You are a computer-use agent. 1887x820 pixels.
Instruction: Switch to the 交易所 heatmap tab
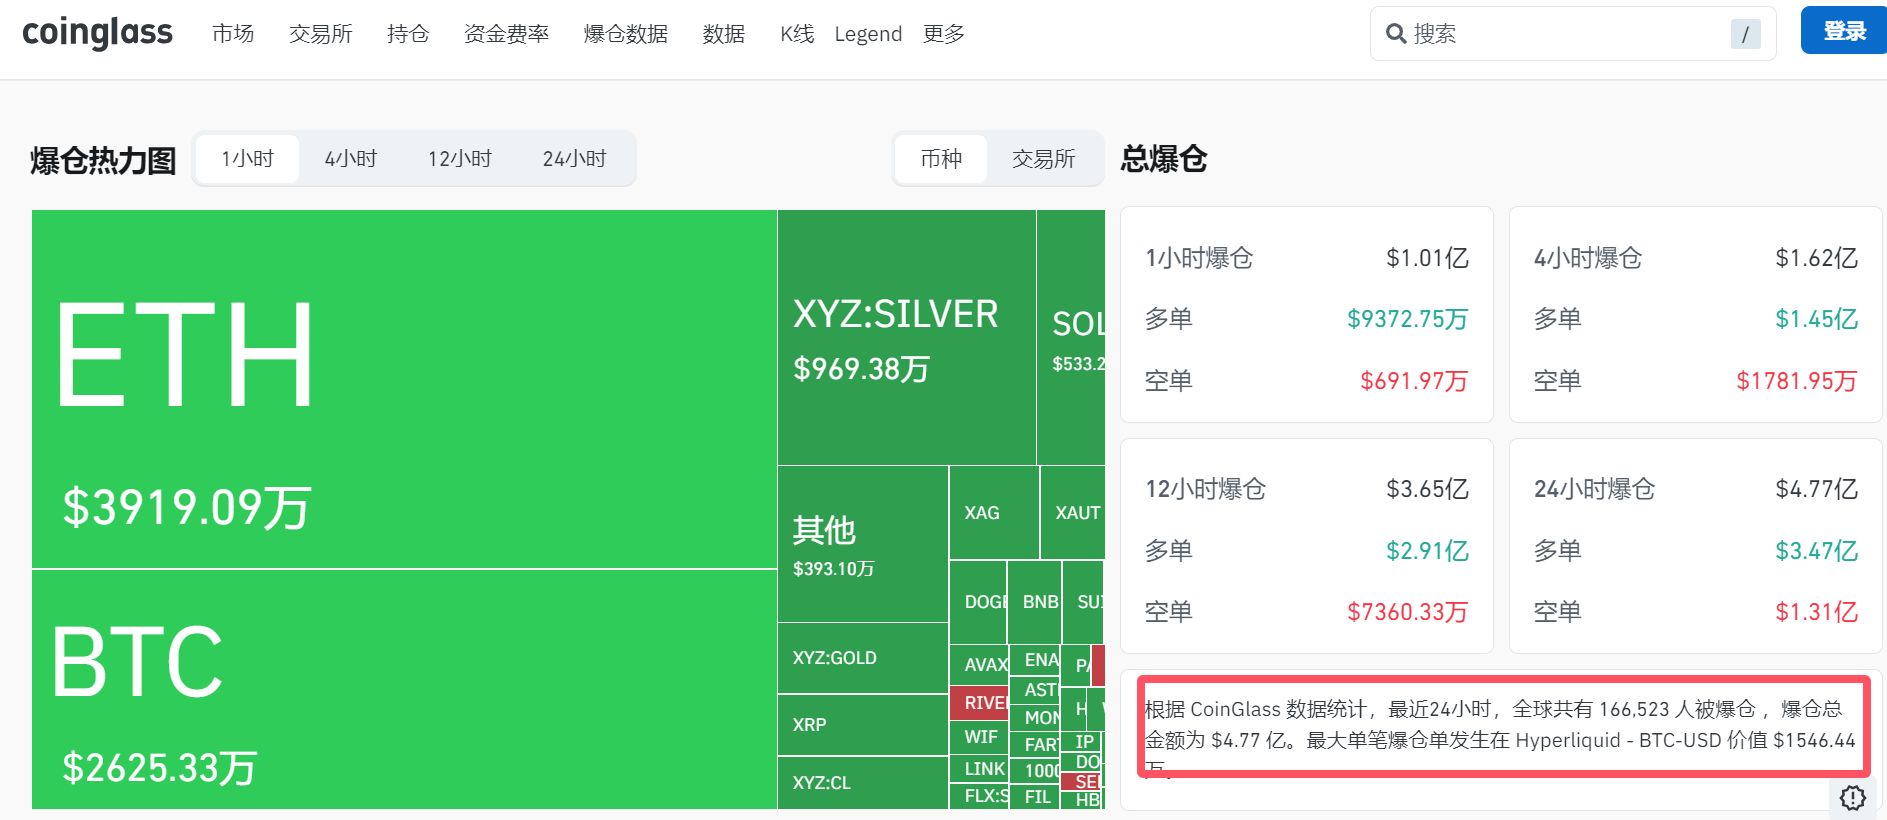(1043, 159)
